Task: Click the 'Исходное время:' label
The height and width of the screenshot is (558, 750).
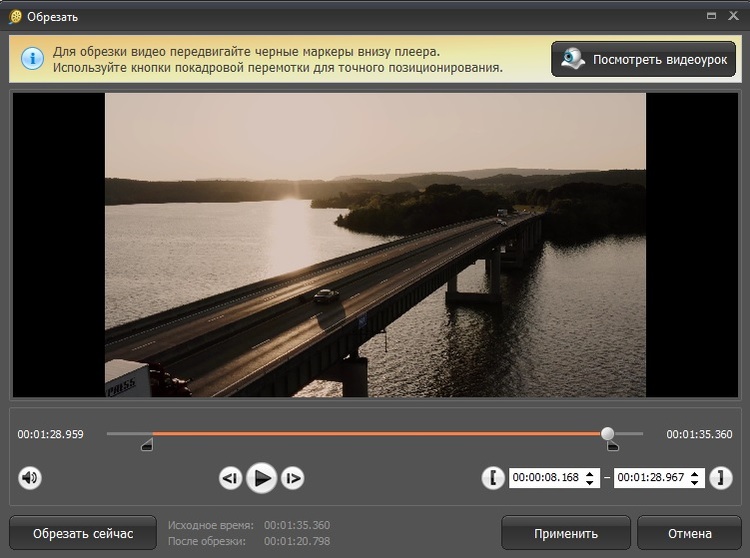Action: (x=210, y=525)
